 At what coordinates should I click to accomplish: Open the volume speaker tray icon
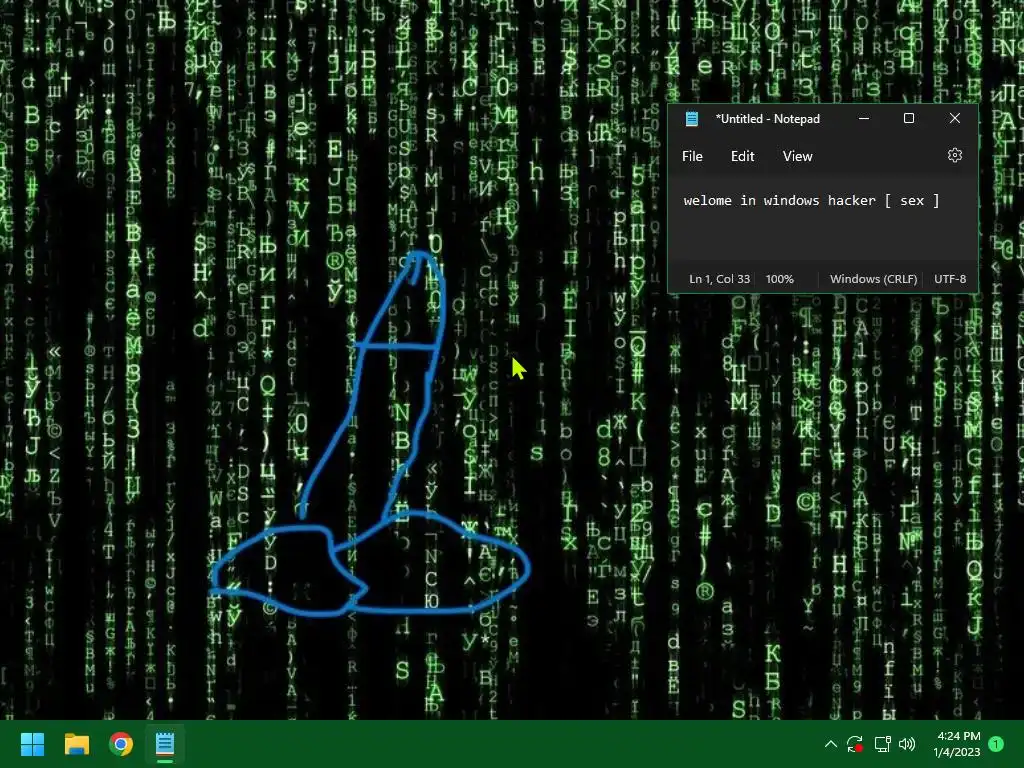click(x=907, y=744)
